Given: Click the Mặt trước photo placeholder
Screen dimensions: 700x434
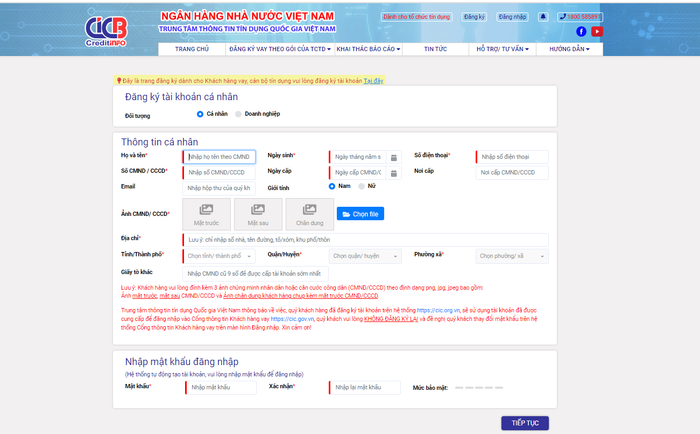Looking at the screenshot, I should [x=206, y=213].
